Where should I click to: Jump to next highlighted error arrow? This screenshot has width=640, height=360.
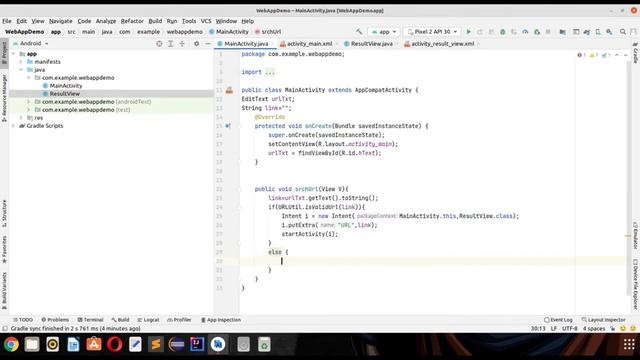(x=625, y=55)
